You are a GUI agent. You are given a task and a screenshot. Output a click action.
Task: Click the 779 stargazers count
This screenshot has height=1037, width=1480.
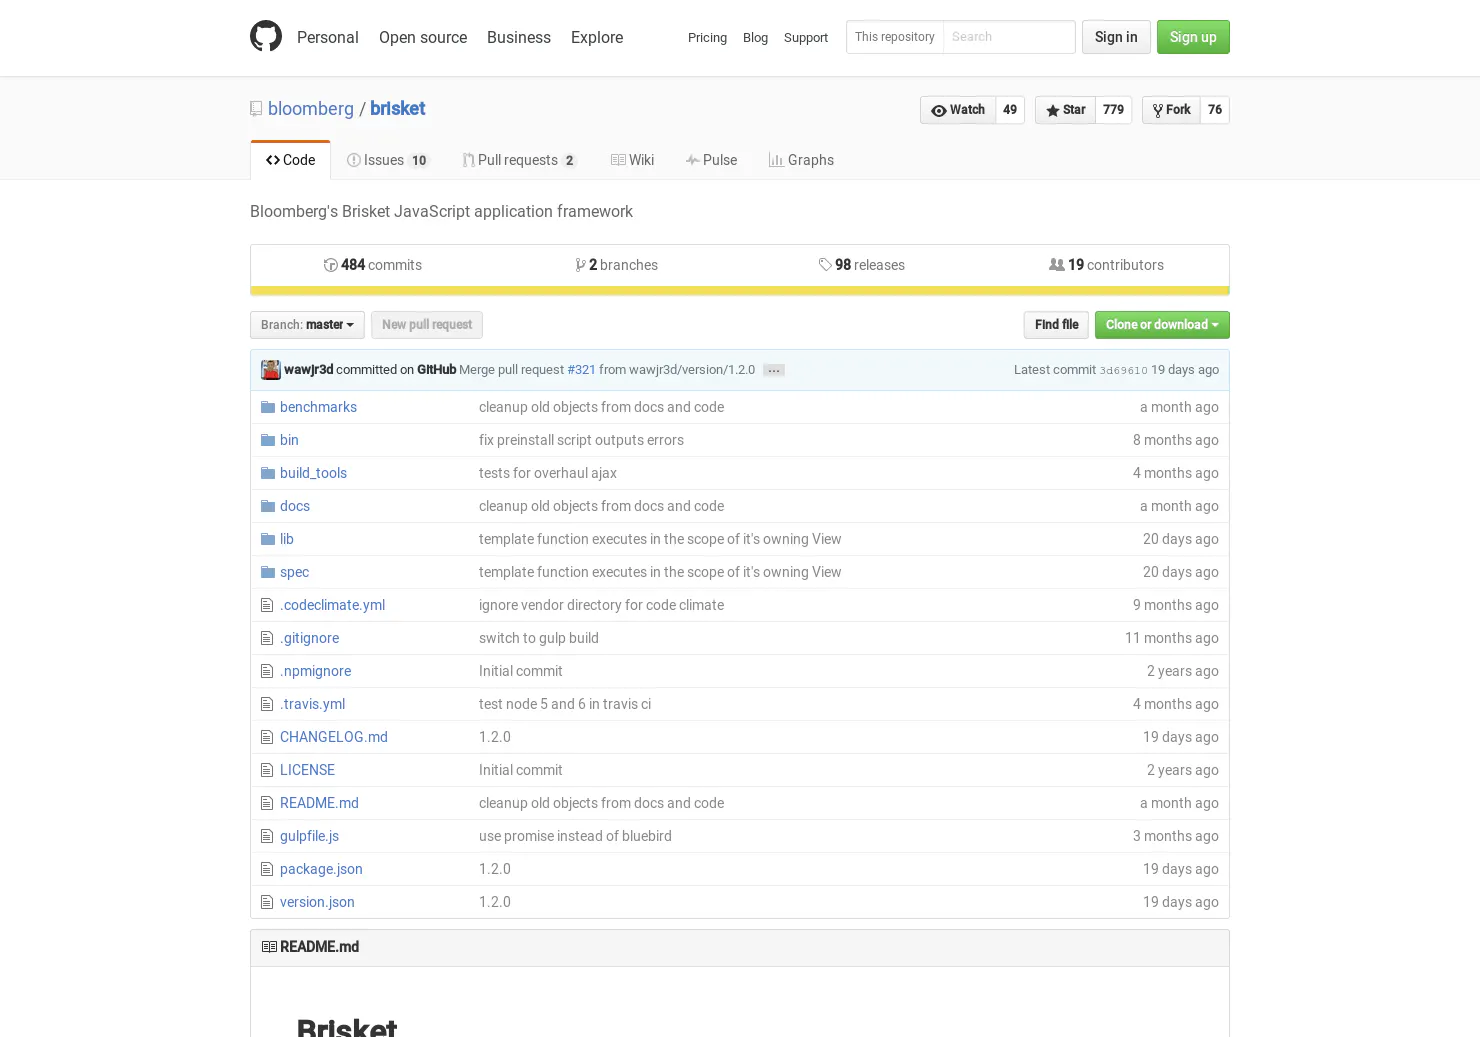1114,110
